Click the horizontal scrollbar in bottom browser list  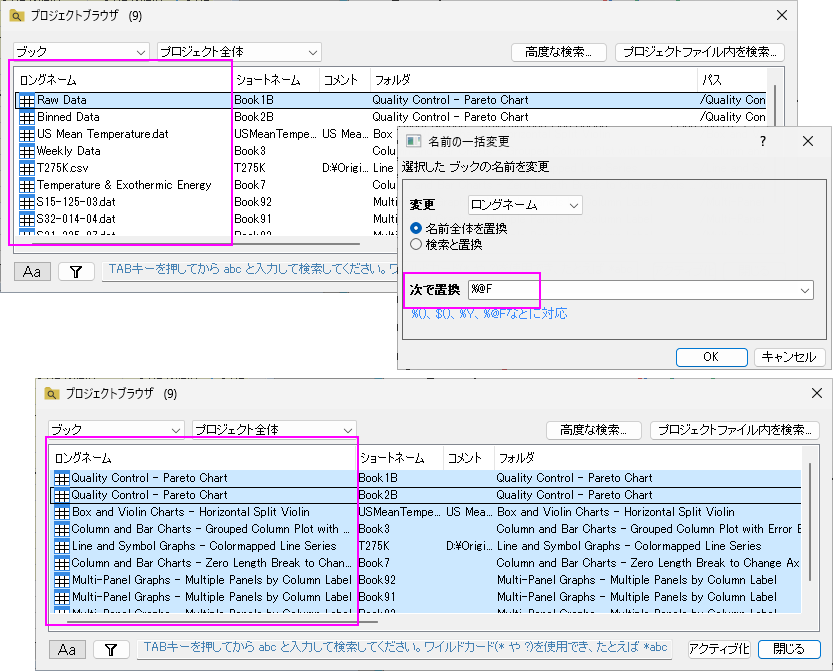point(222,622)
